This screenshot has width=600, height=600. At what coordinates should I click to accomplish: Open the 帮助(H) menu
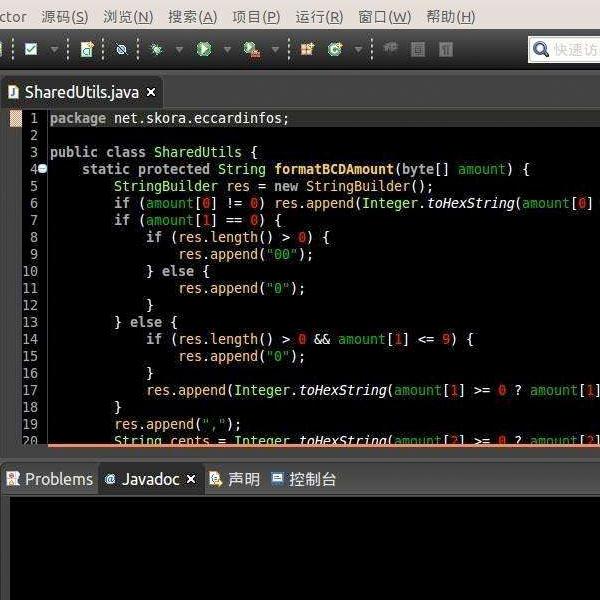[x=451, y=17]
